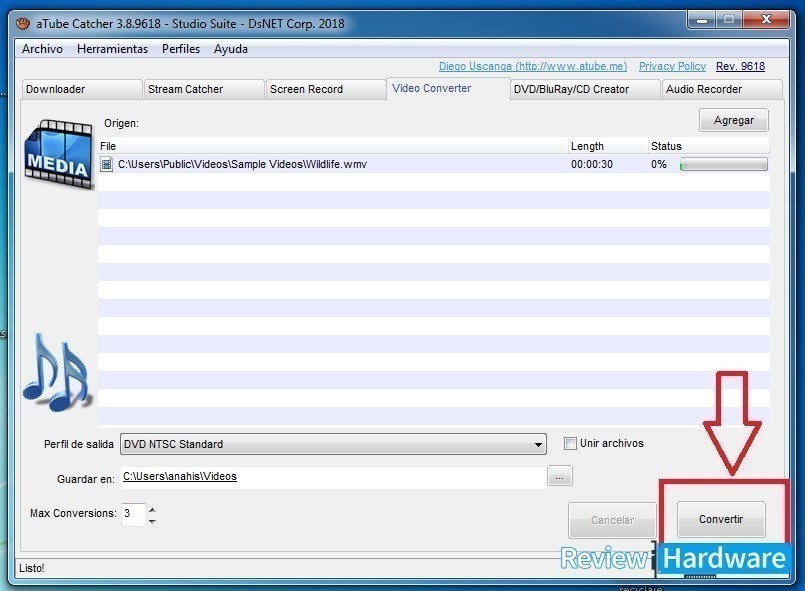
Task: Click the 0% status value
Action: [659, 164]
